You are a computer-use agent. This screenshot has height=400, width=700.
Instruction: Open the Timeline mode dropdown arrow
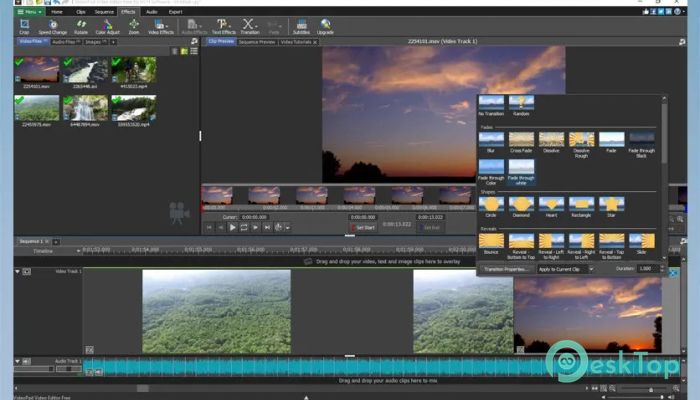(78, 251)
